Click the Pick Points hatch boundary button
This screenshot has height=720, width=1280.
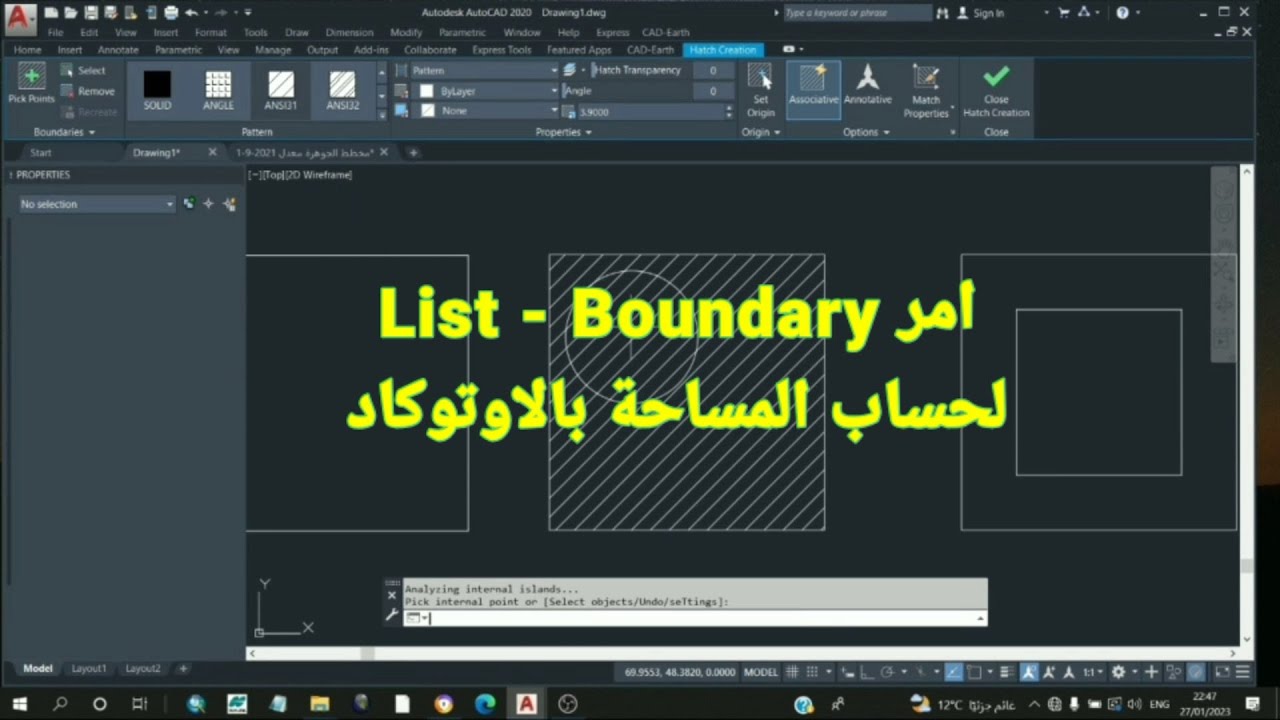pyautogui.click(x=31, y=85)
